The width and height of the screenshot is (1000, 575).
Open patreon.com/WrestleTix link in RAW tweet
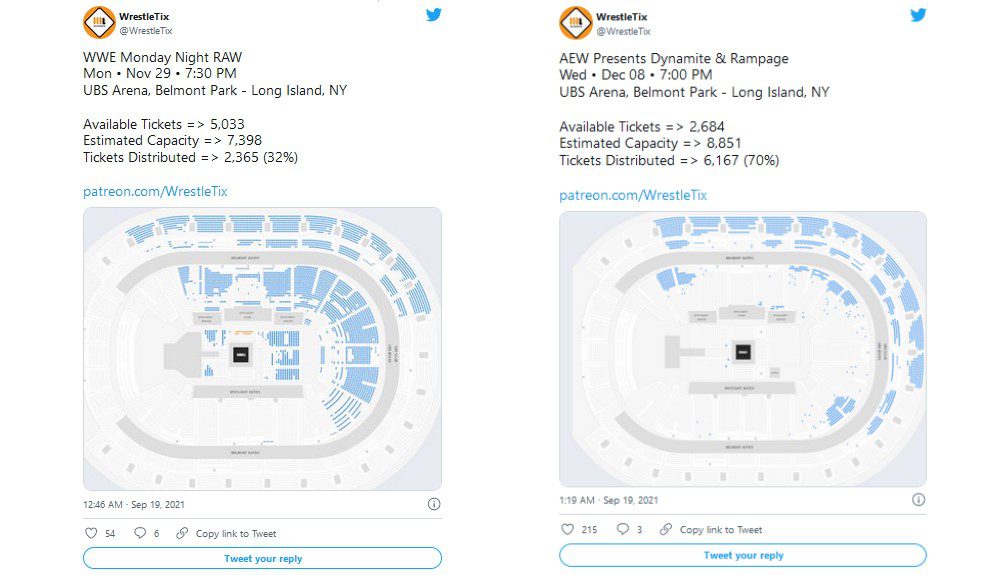[x=155, y=191]
